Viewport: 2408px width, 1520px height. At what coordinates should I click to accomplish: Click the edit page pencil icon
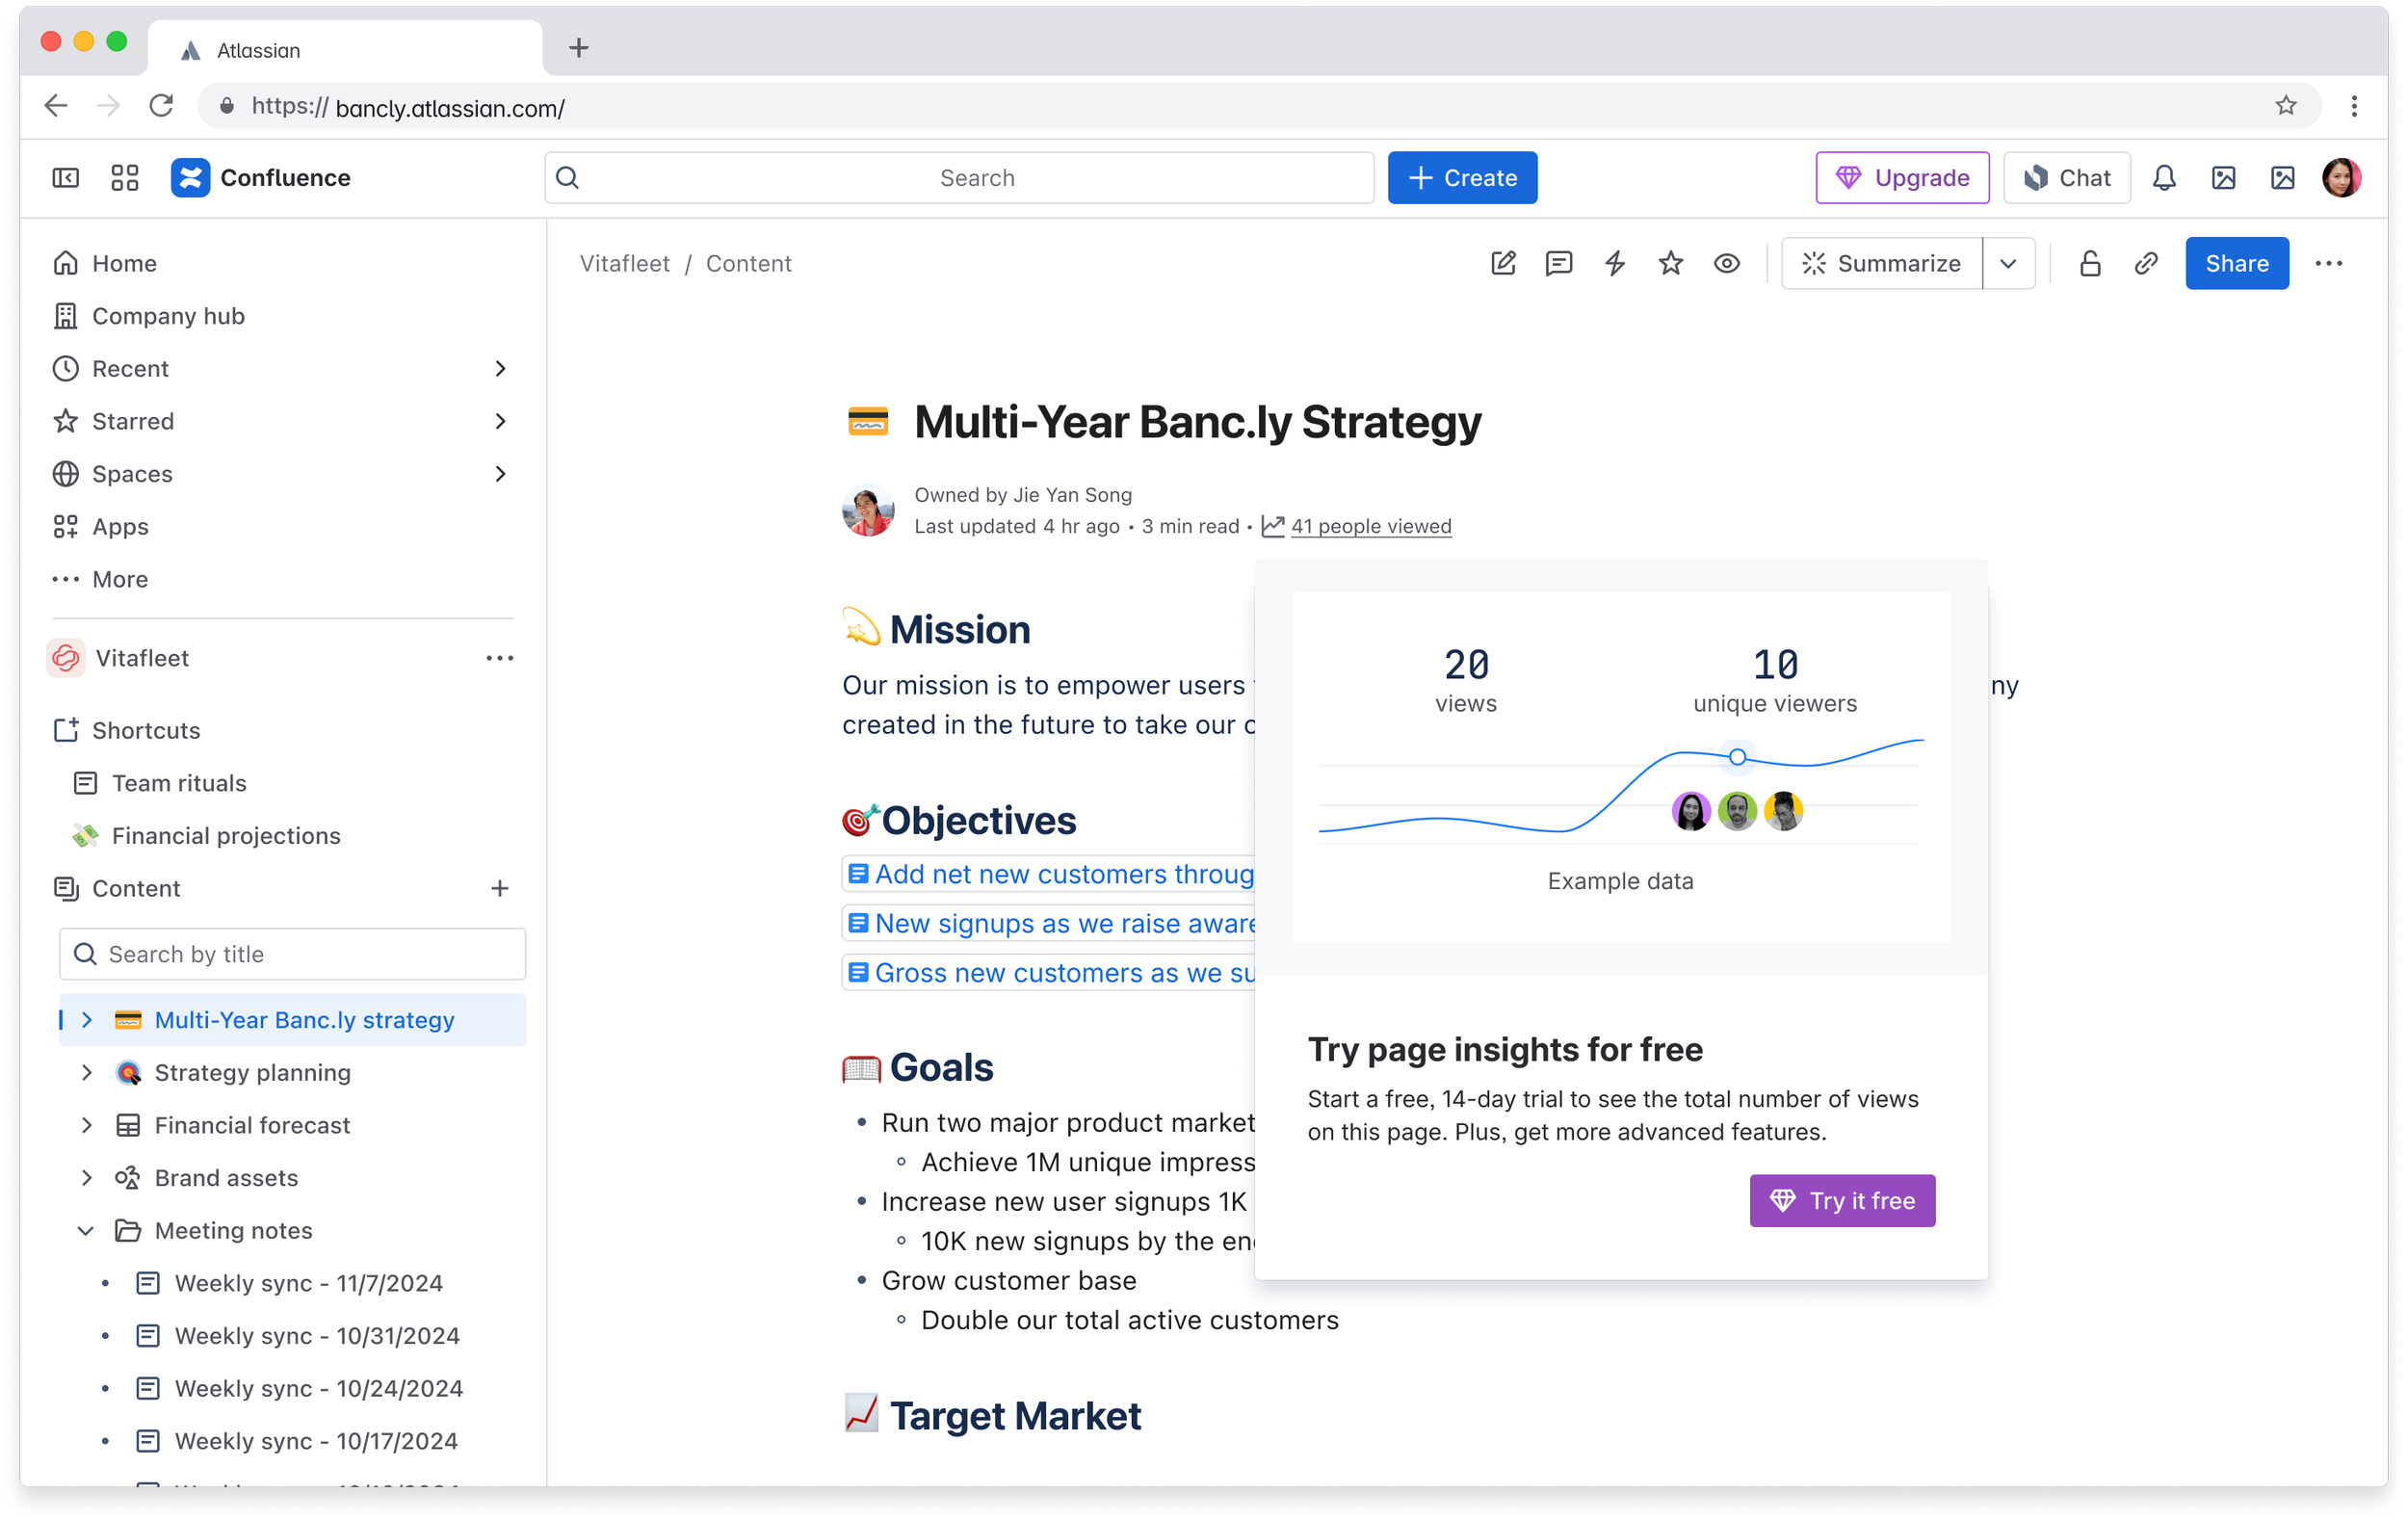tap(1503, 263)
